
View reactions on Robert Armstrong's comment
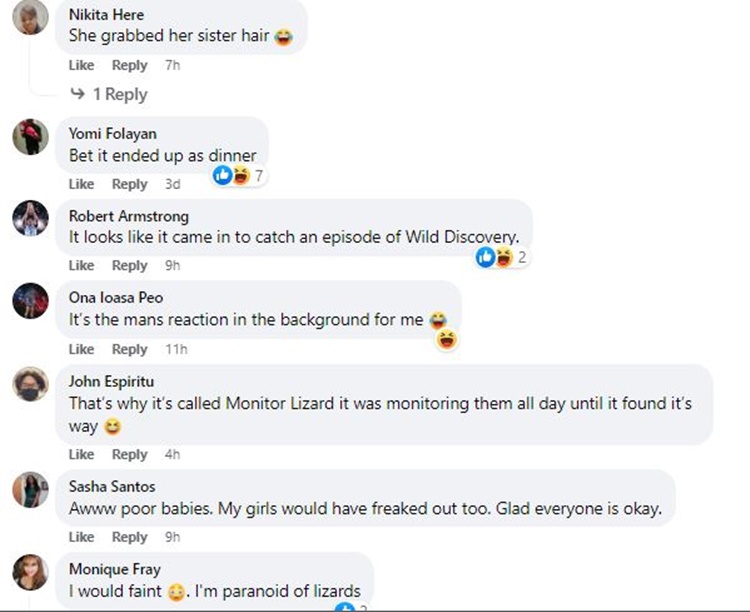click(x=502, y=258)
